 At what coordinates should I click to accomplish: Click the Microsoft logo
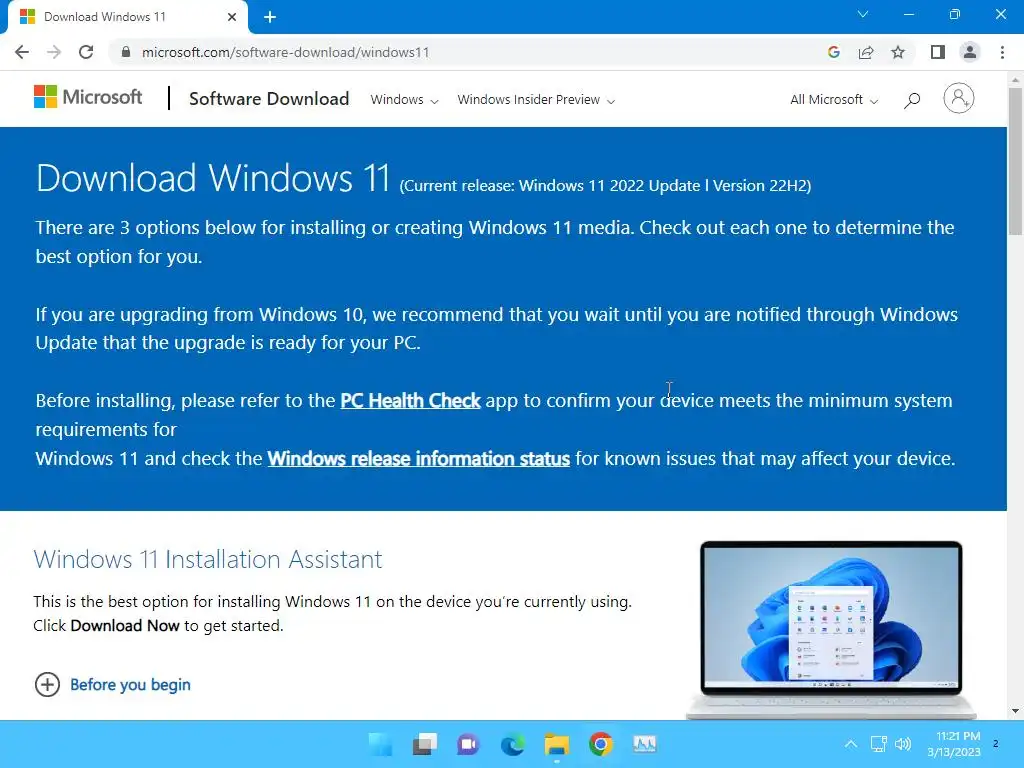[88, 98]
